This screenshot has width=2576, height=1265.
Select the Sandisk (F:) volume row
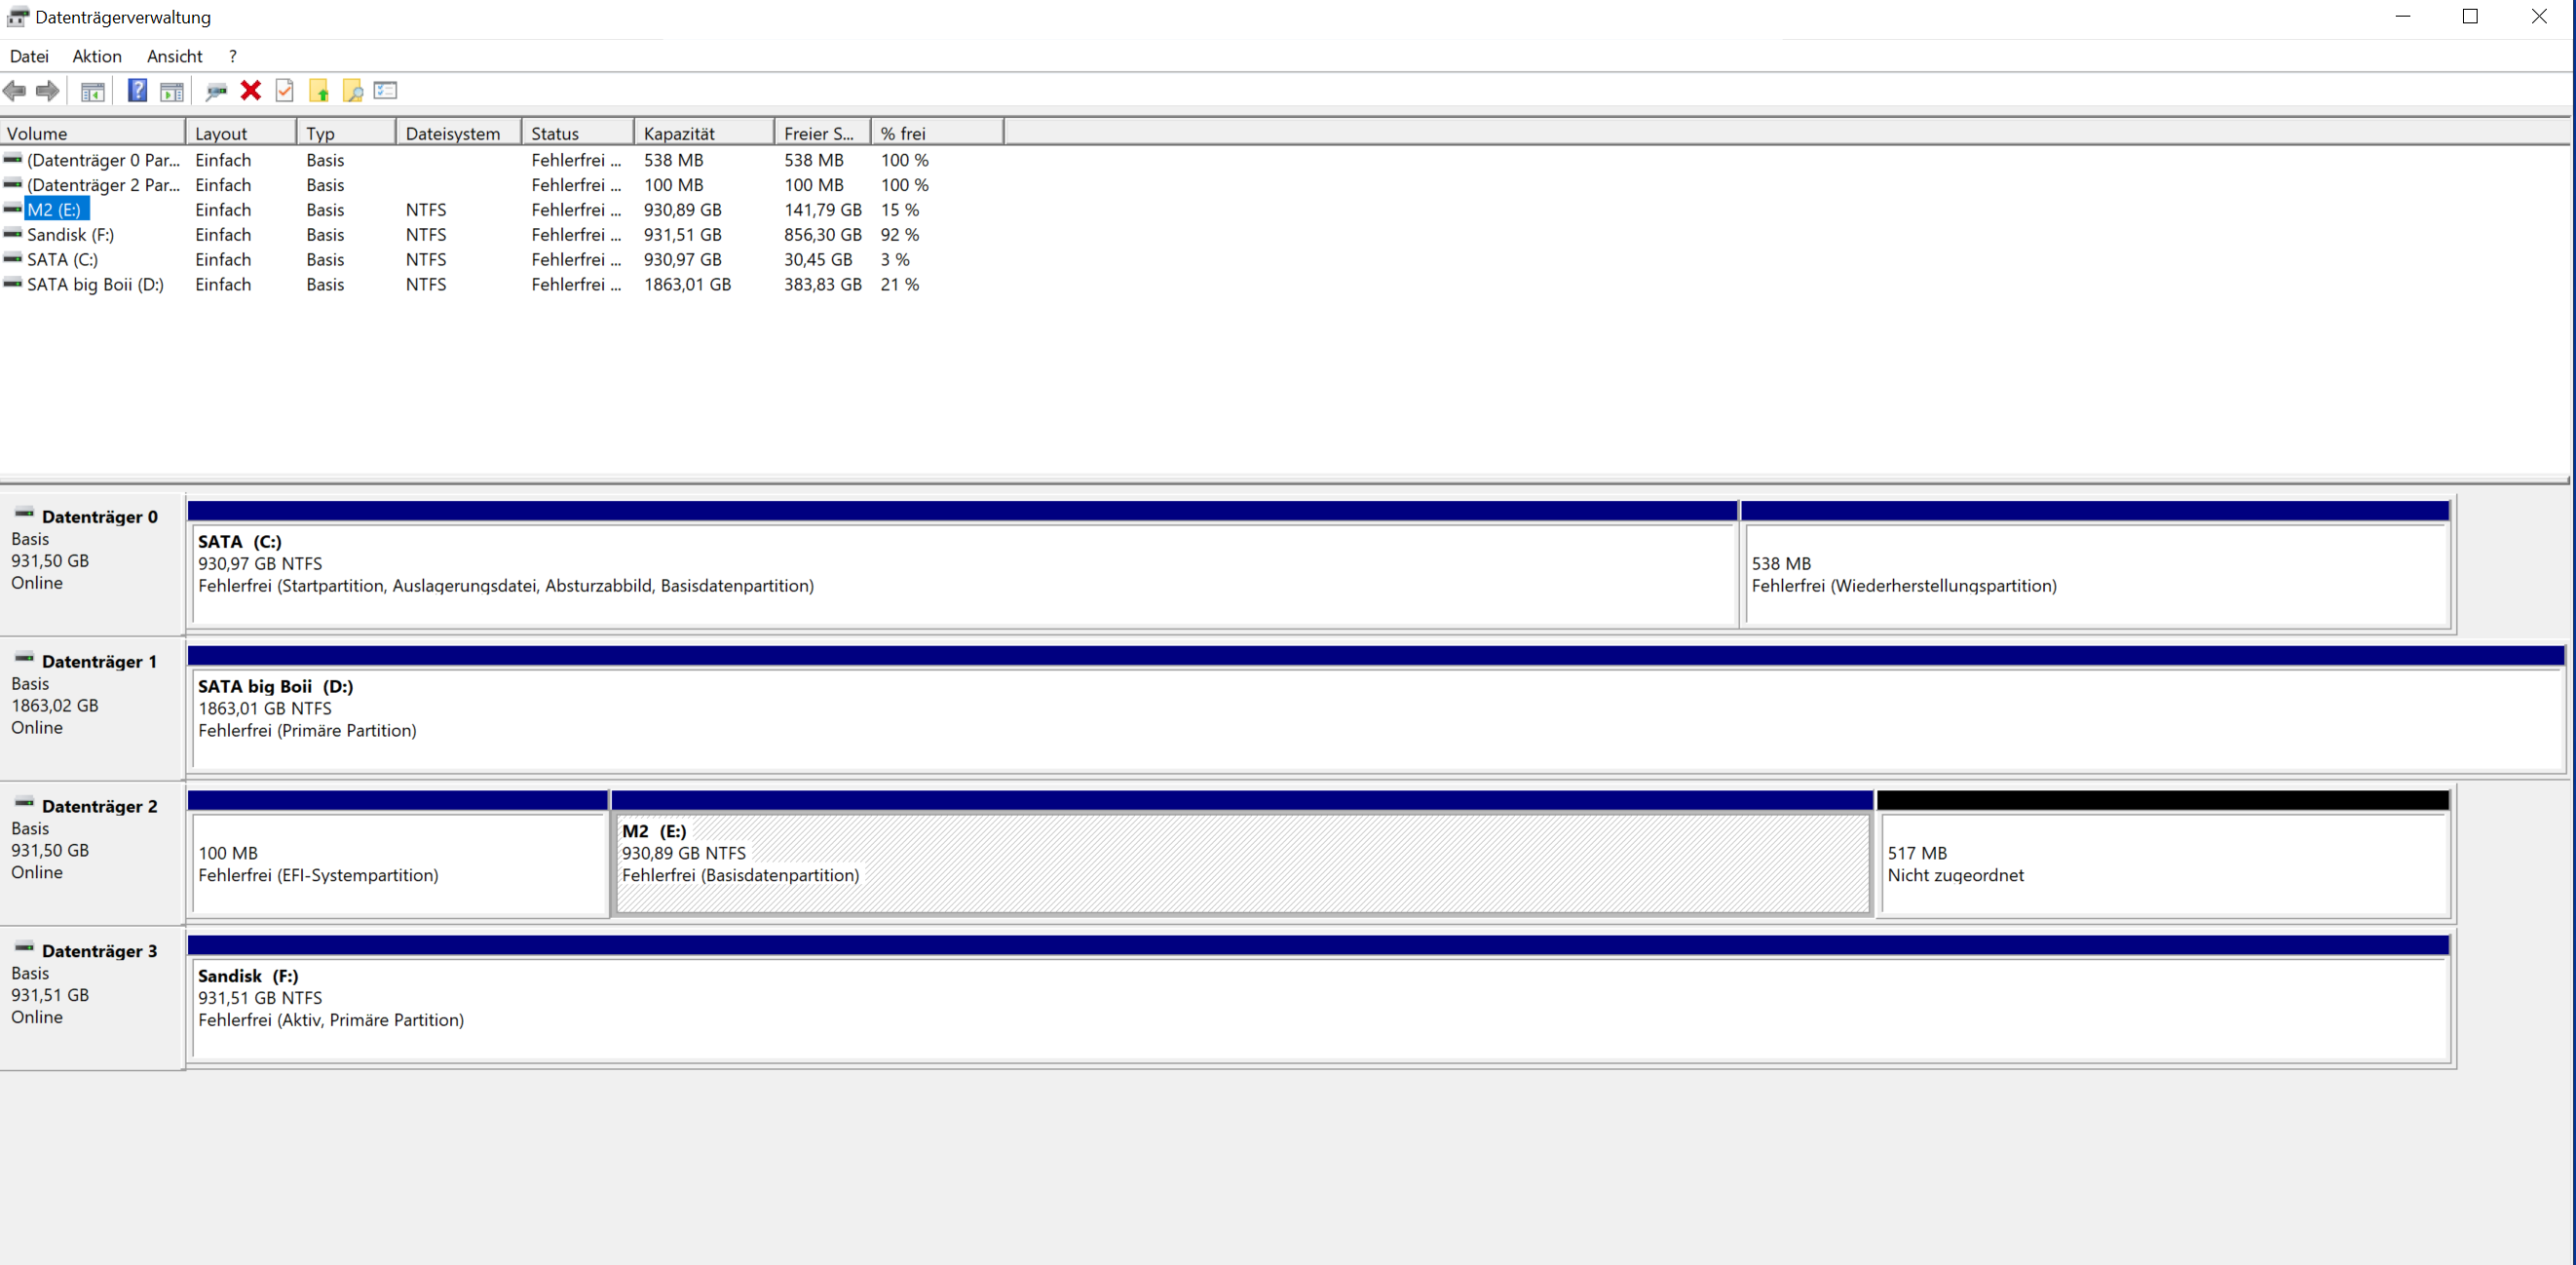point(71,235)
